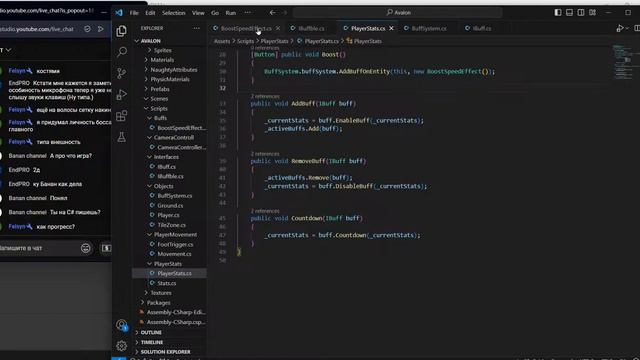
Task: Open Explorer views and more actions
Action: coord(197,28)
